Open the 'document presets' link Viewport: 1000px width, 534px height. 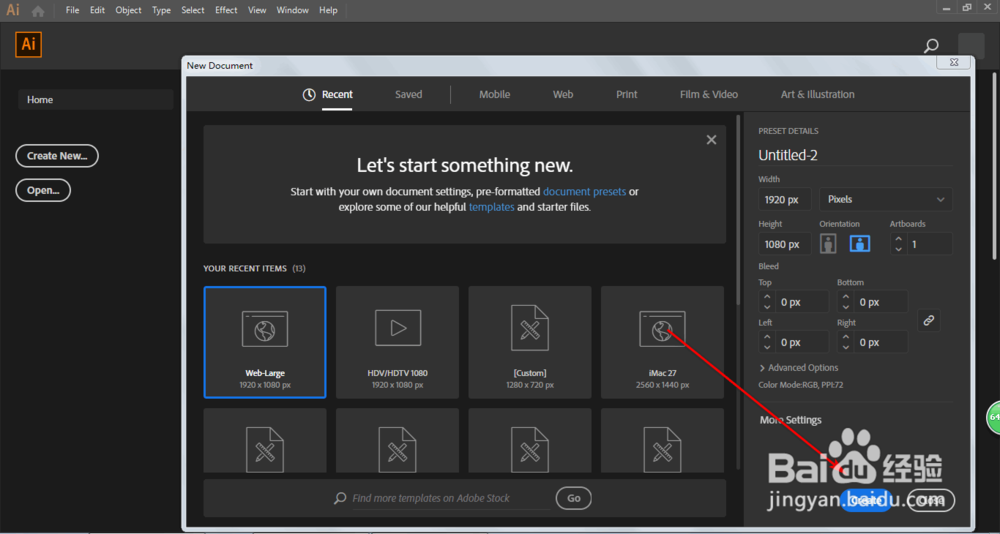[x=584, y=191]
